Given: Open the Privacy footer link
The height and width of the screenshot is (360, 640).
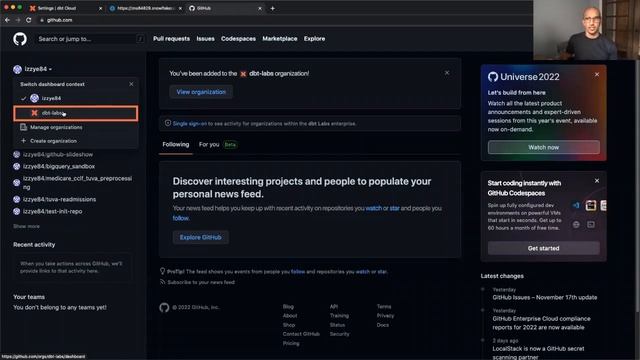Looking at the screenshot, I should 385,316.
